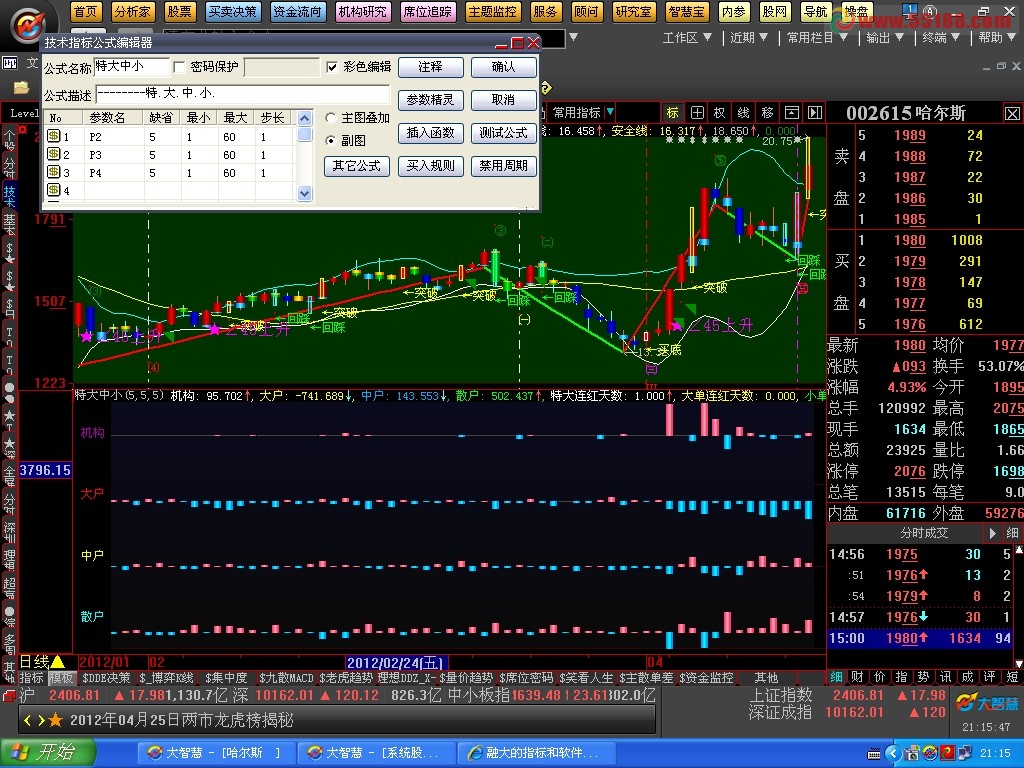Click the 测试公式 button
Image resolution: width=1024 pixels, height=768 pixels.
[504, 133]
